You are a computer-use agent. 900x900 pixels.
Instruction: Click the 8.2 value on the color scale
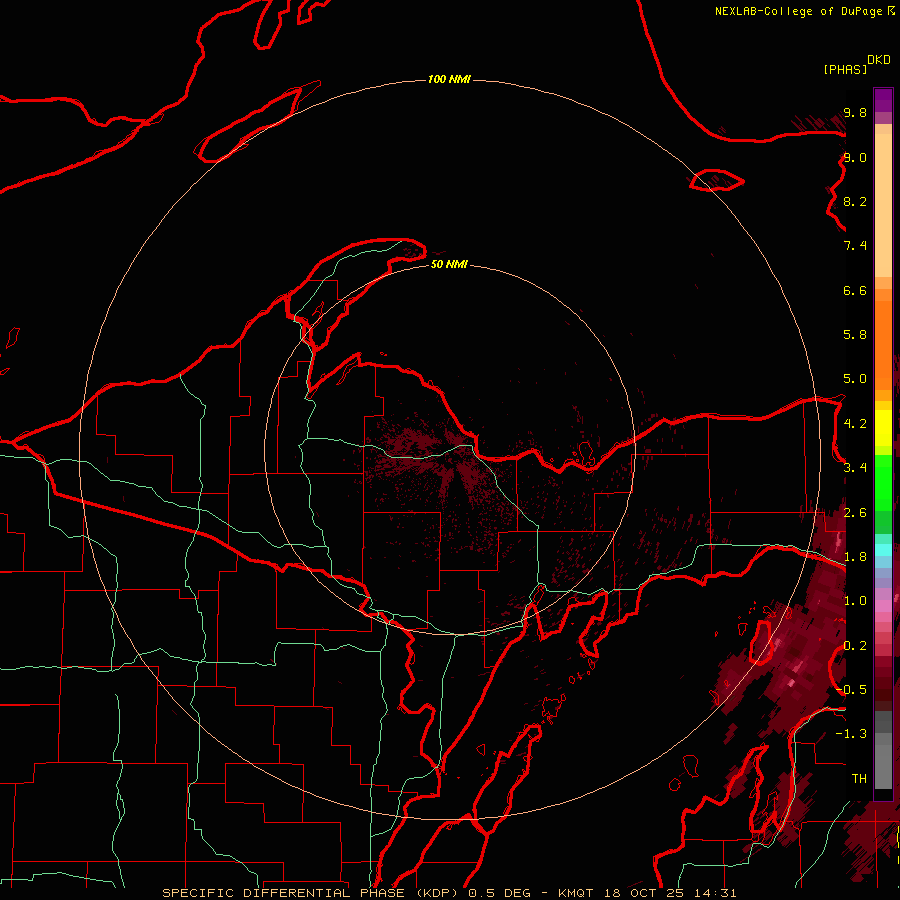point(855,201)
